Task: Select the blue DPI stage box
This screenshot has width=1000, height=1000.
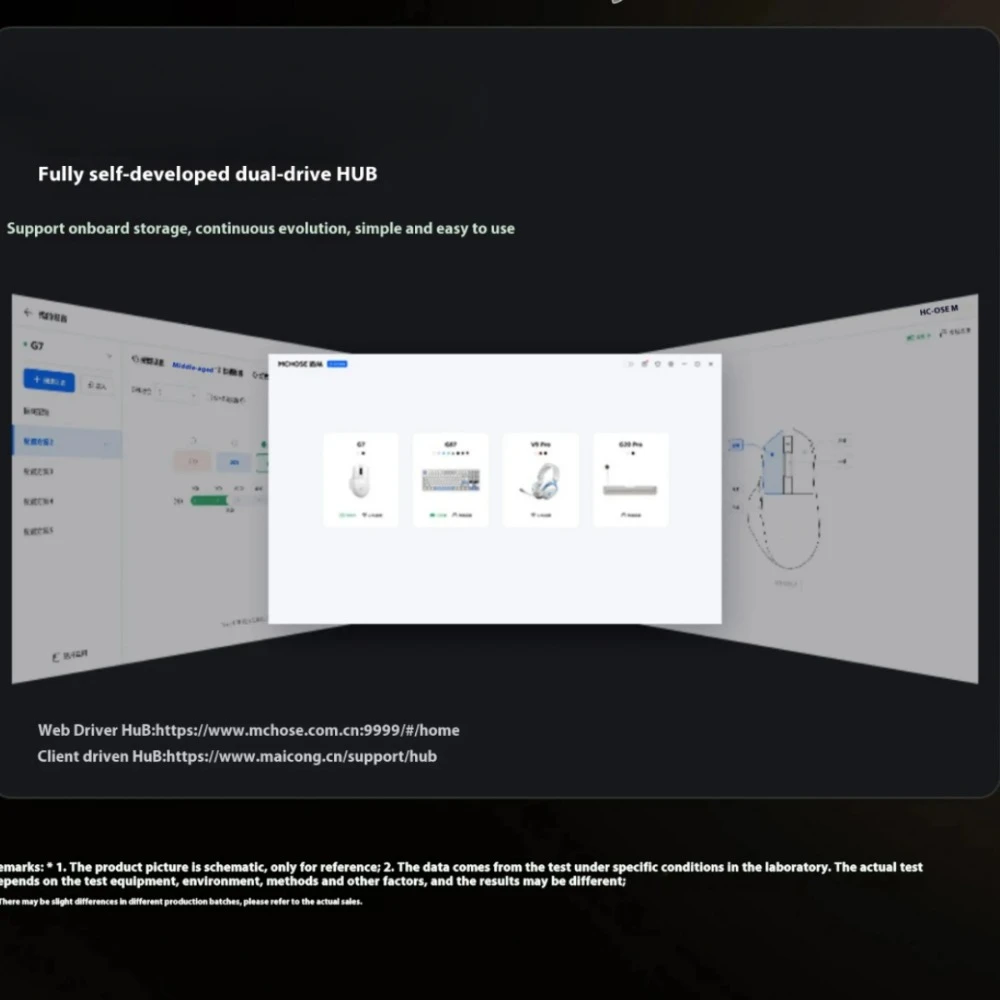Action: 234,462
